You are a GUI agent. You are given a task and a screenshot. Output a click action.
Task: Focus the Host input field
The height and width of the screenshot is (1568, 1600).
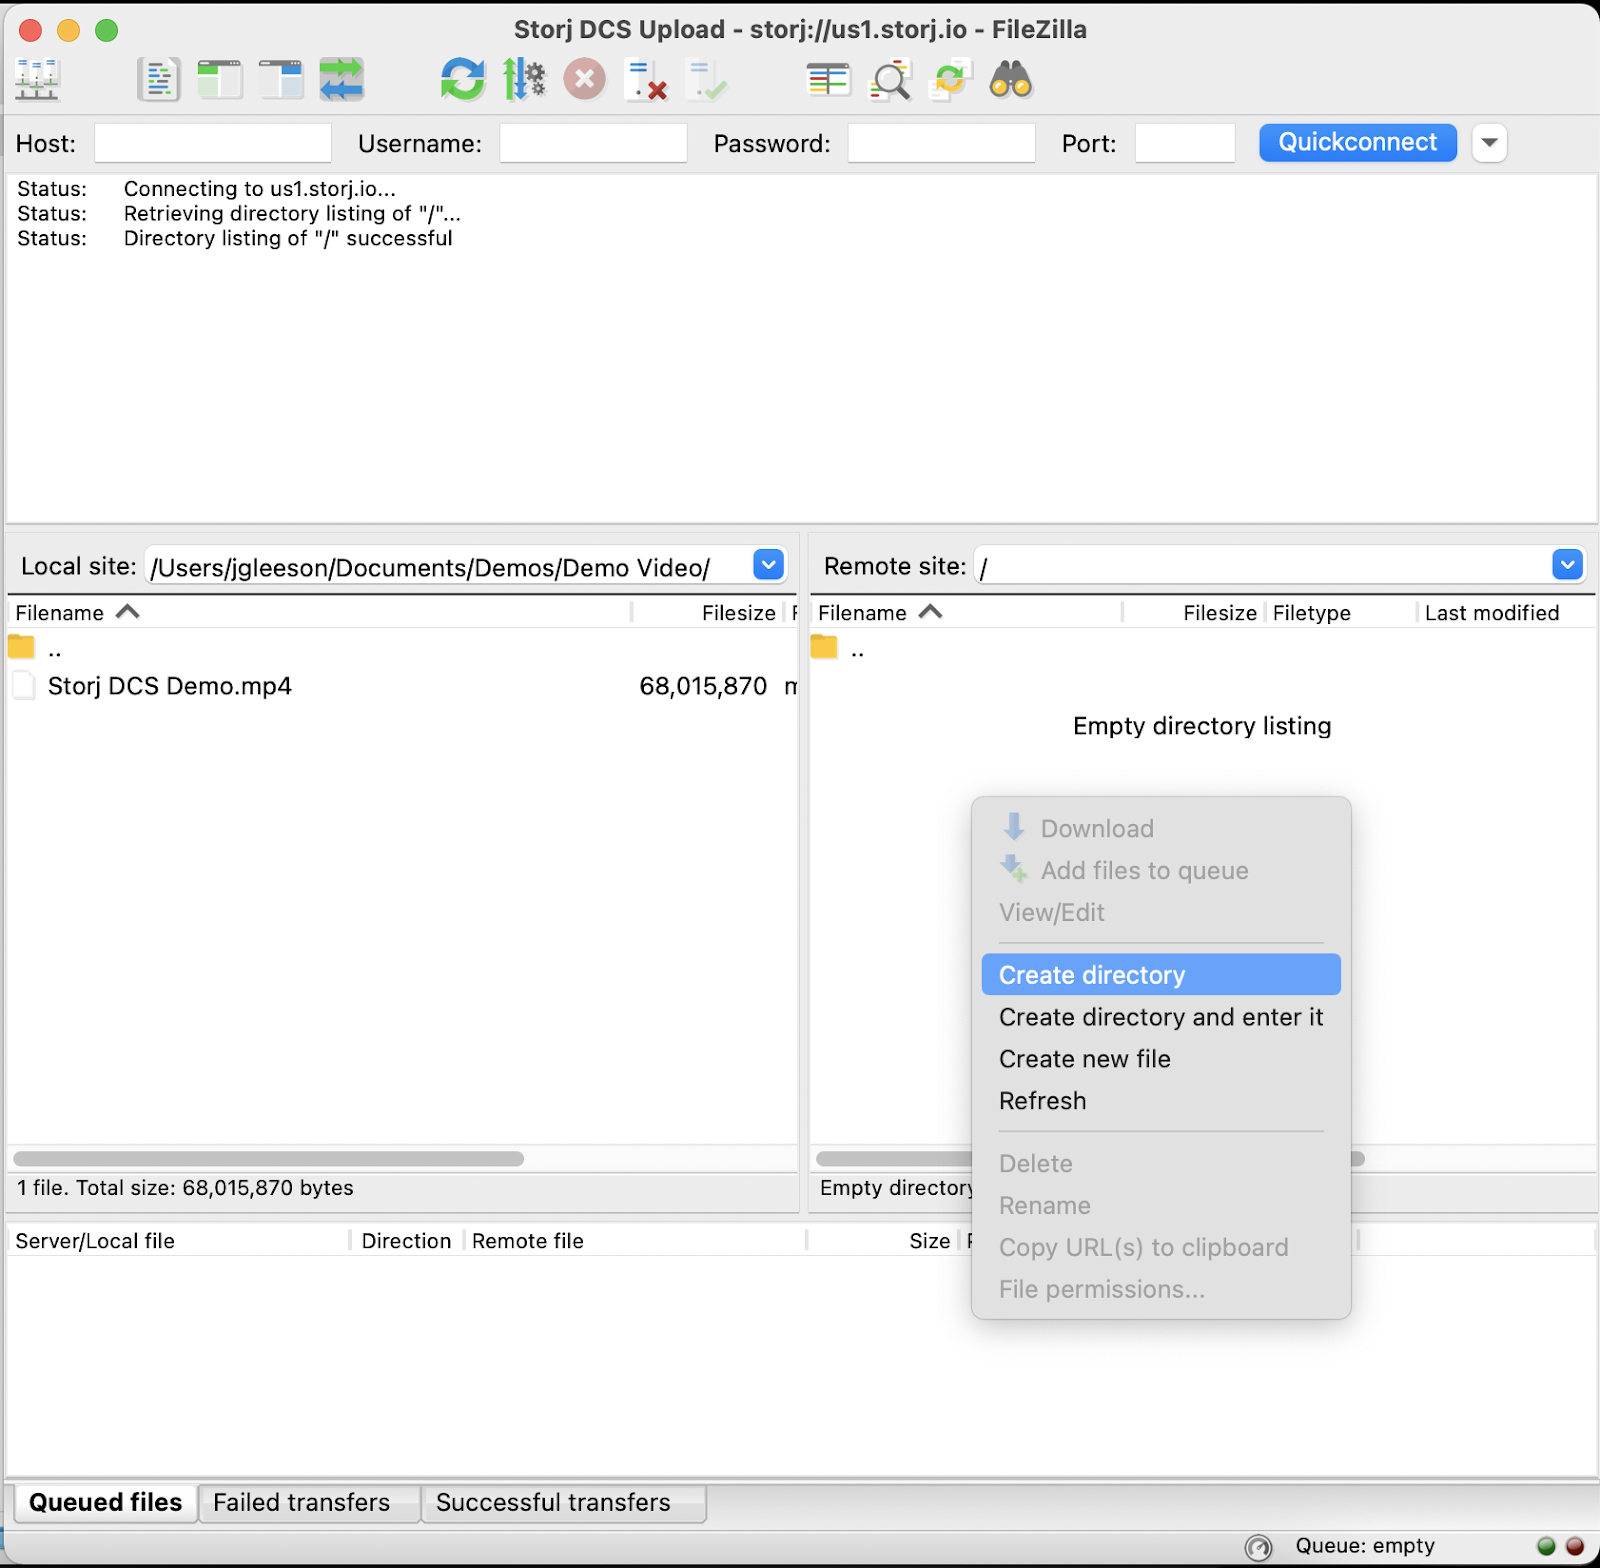[213, 143]
